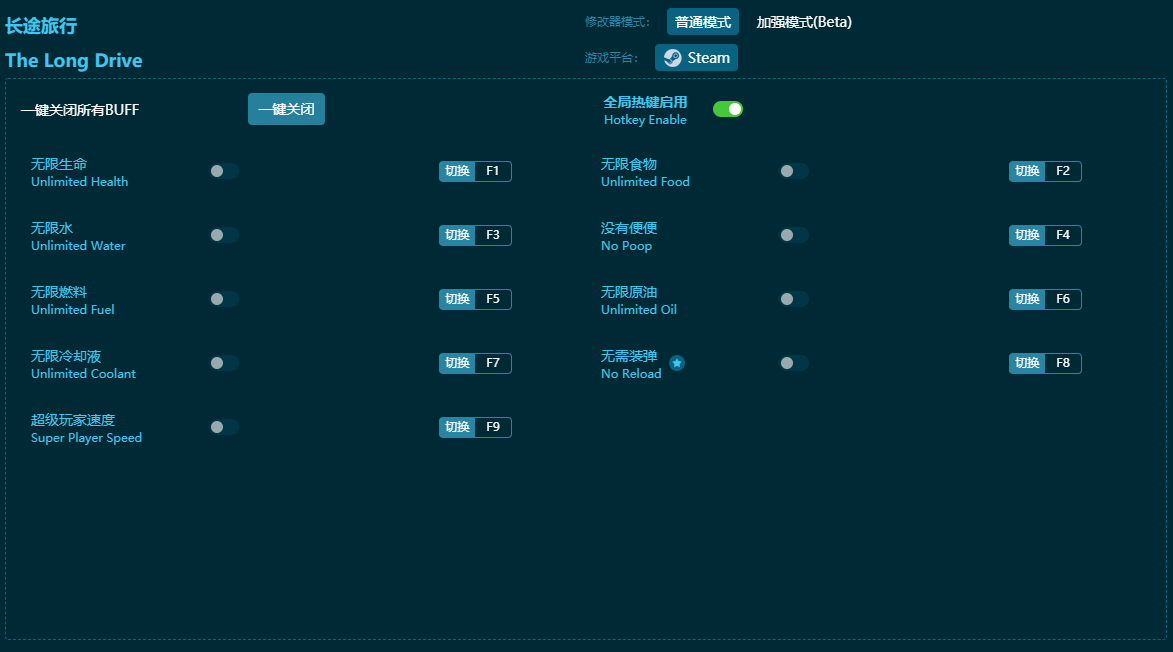Click the F2 hotkey field for Unlimited Food

point(1062,171)
